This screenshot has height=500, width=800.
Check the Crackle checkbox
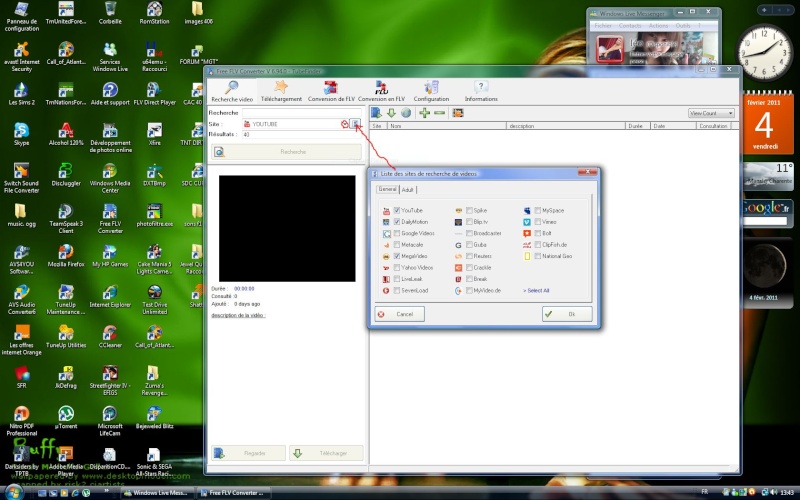coord(469,267)
